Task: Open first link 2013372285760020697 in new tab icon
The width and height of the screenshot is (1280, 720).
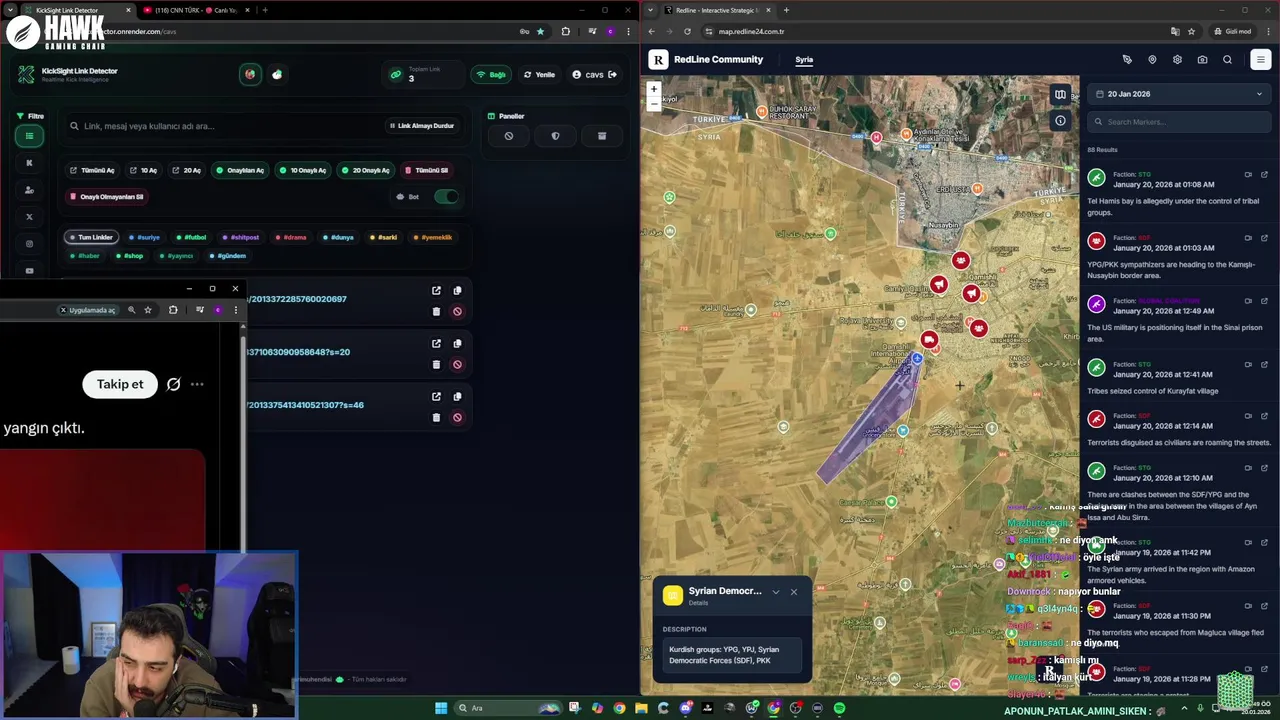Action: (436, 291)
